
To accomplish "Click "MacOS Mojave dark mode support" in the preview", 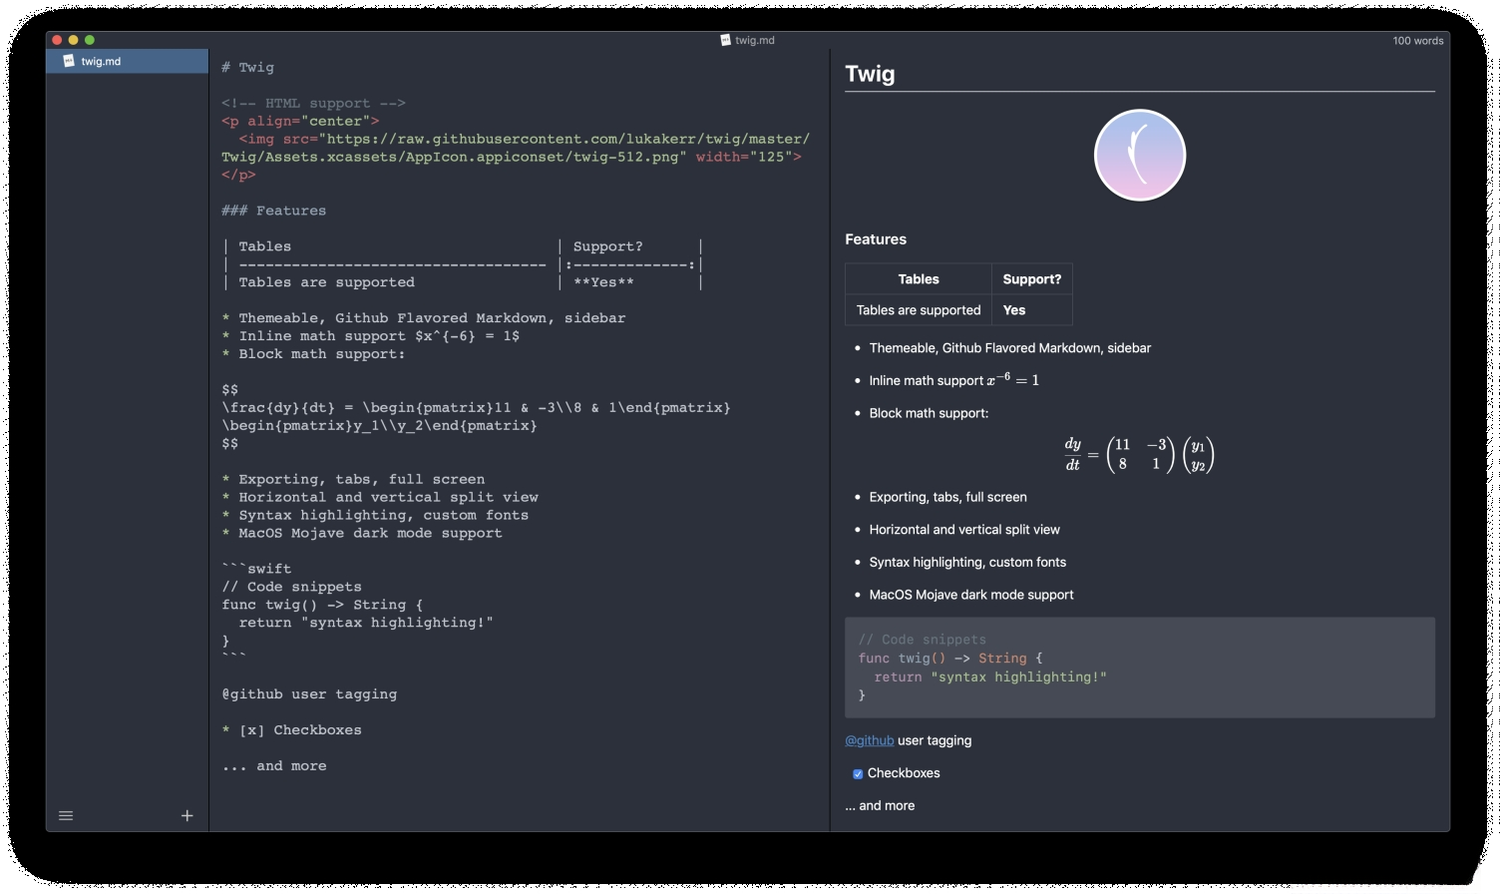I will 971,595.
